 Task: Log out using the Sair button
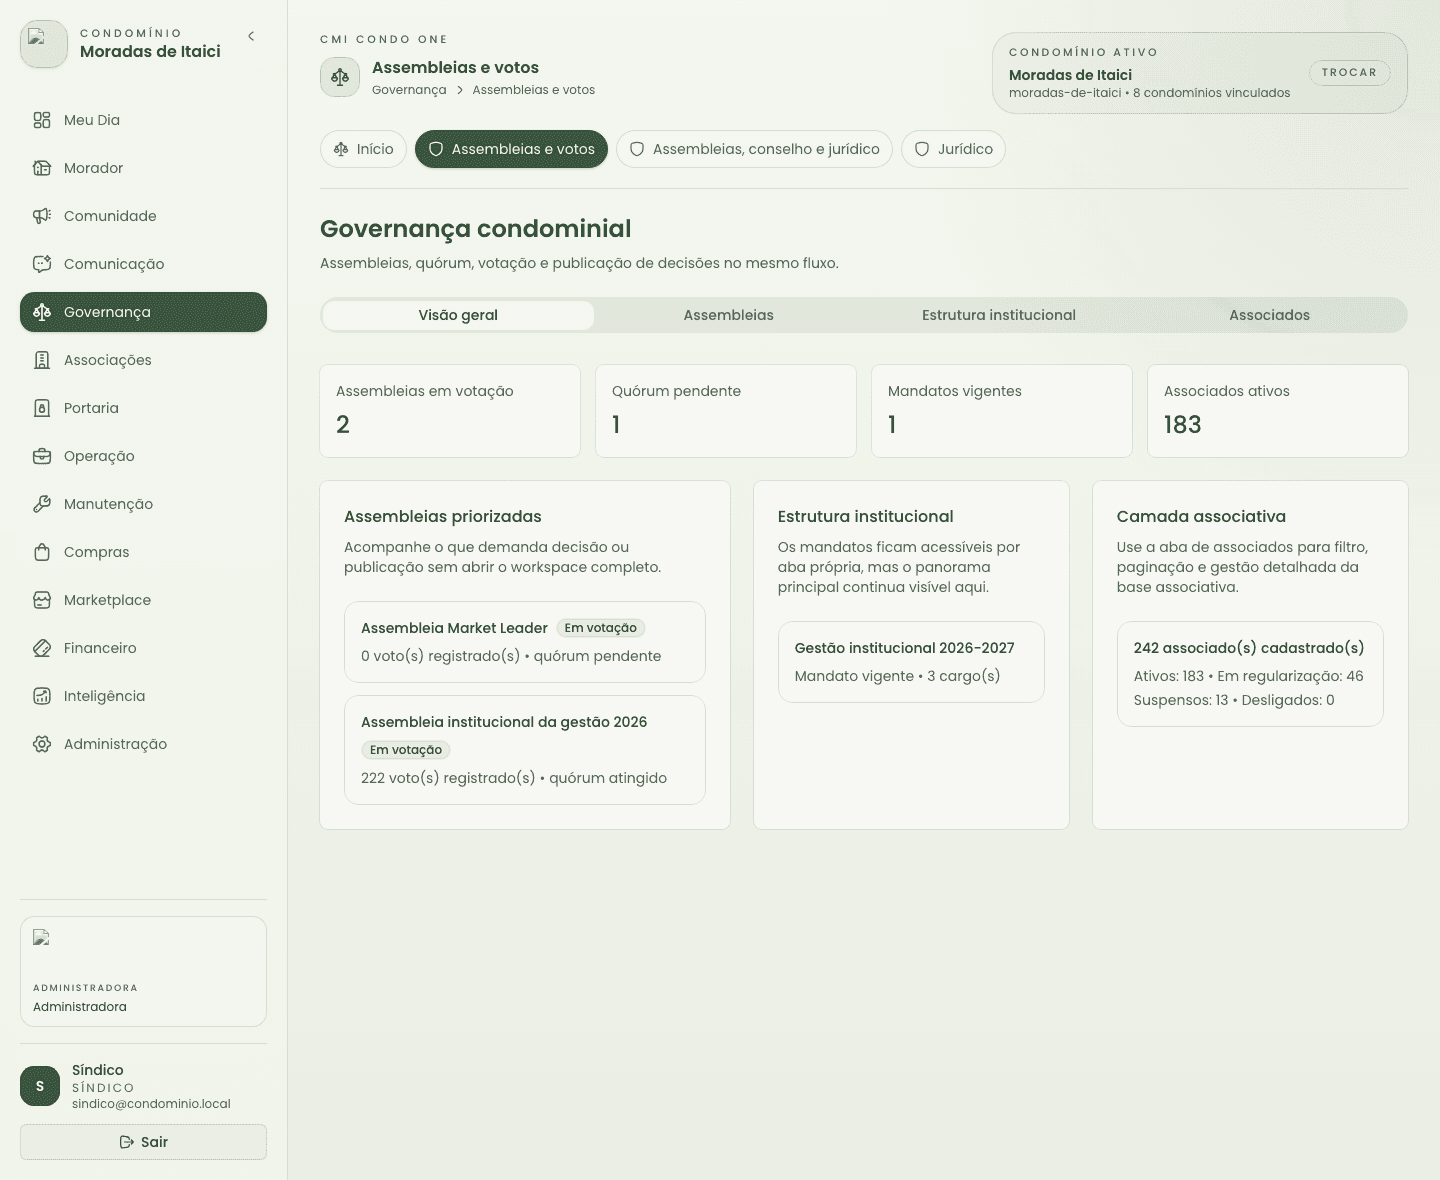(143, 1142)
